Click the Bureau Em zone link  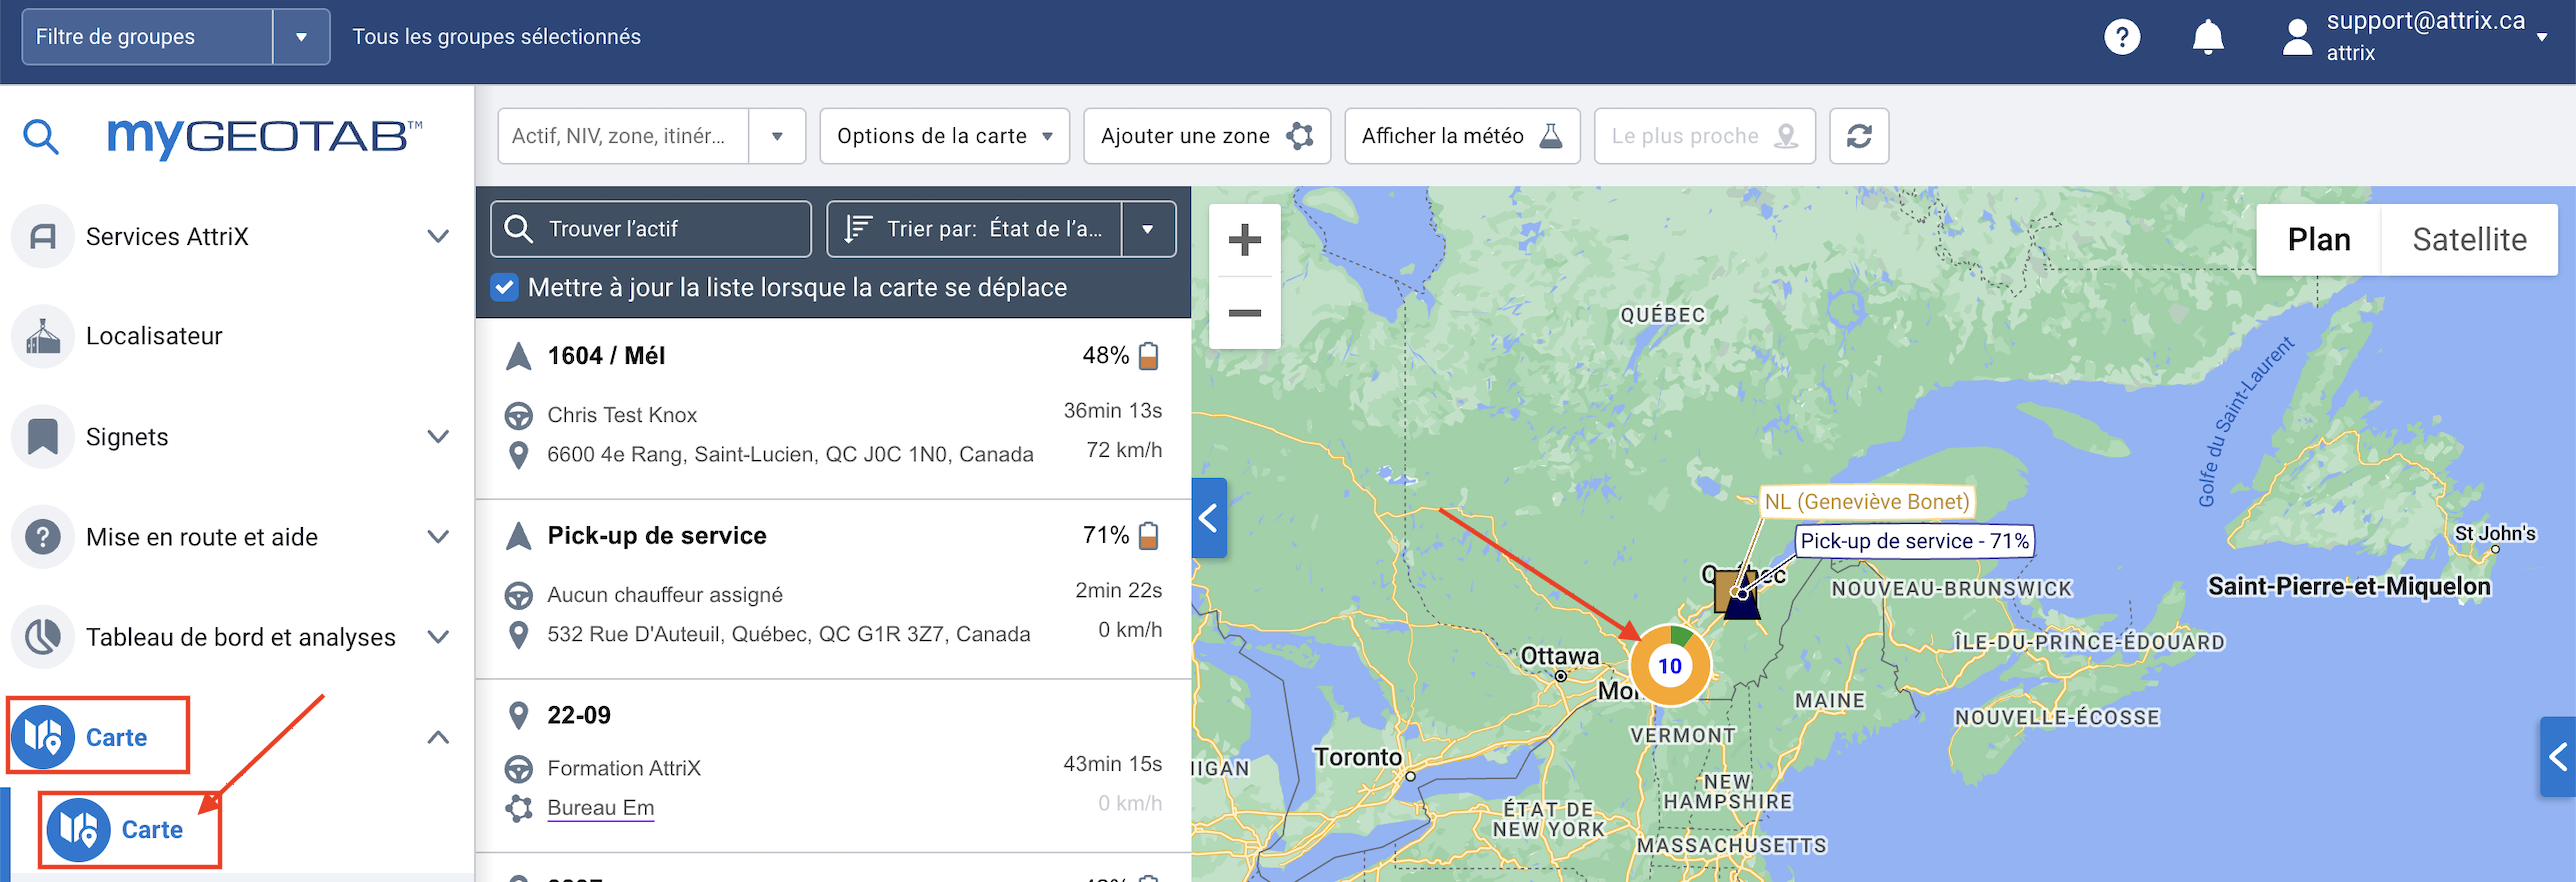point(600,807)
